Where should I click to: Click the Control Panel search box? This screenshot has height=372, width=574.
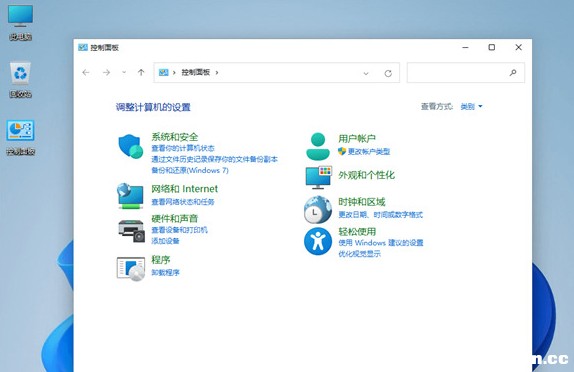[x=465, y=72]
